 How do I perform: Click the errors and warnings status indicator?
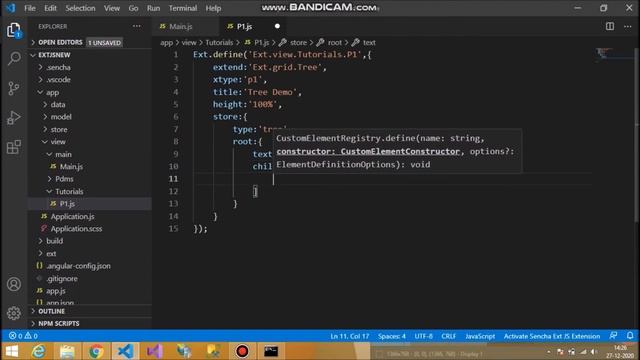click(23, 336)
